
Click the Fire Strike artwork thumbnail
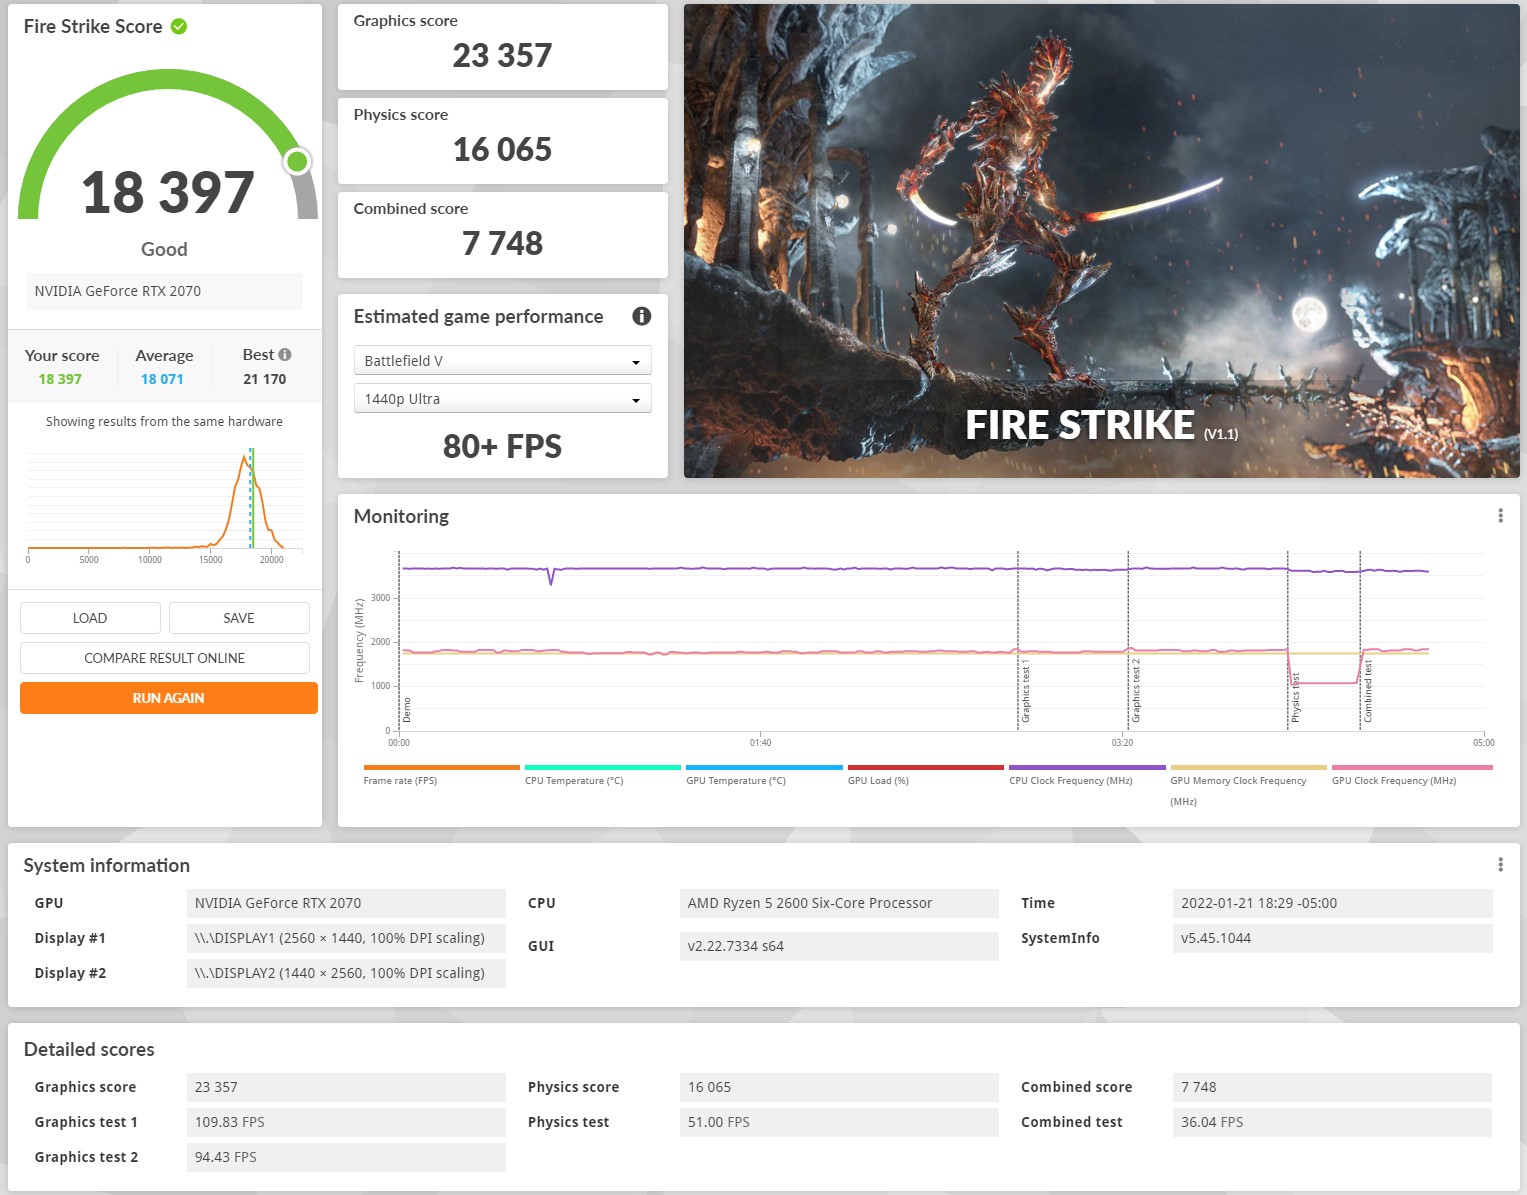coord(1101,241)
